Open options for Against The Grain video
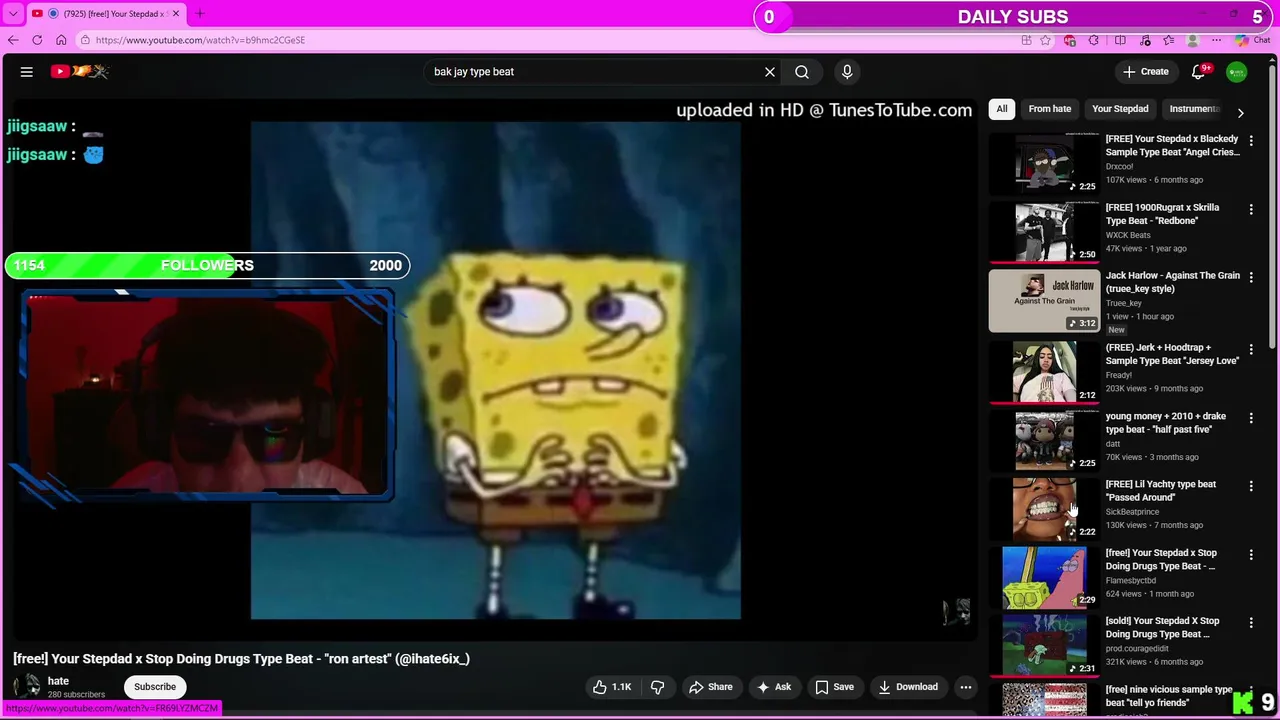The image size is (1280, 720). coord(1251,277)
